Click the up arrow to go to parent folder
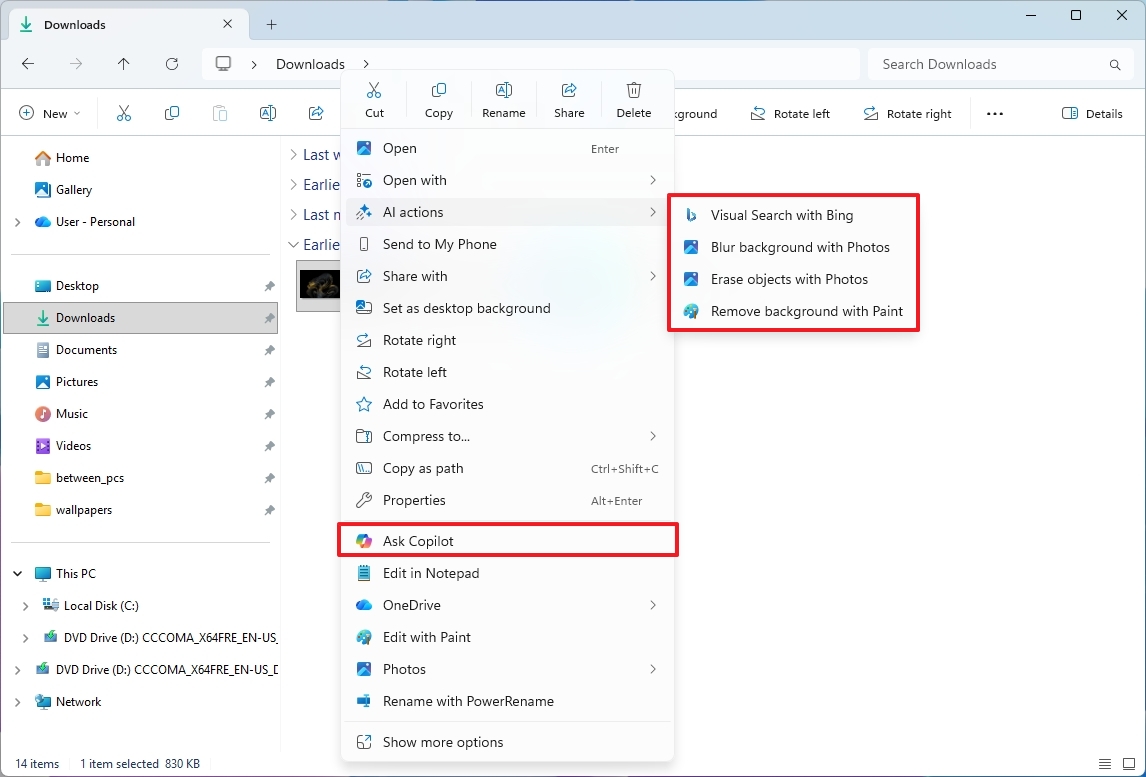 pyautogui.click(x=124, y=63)
